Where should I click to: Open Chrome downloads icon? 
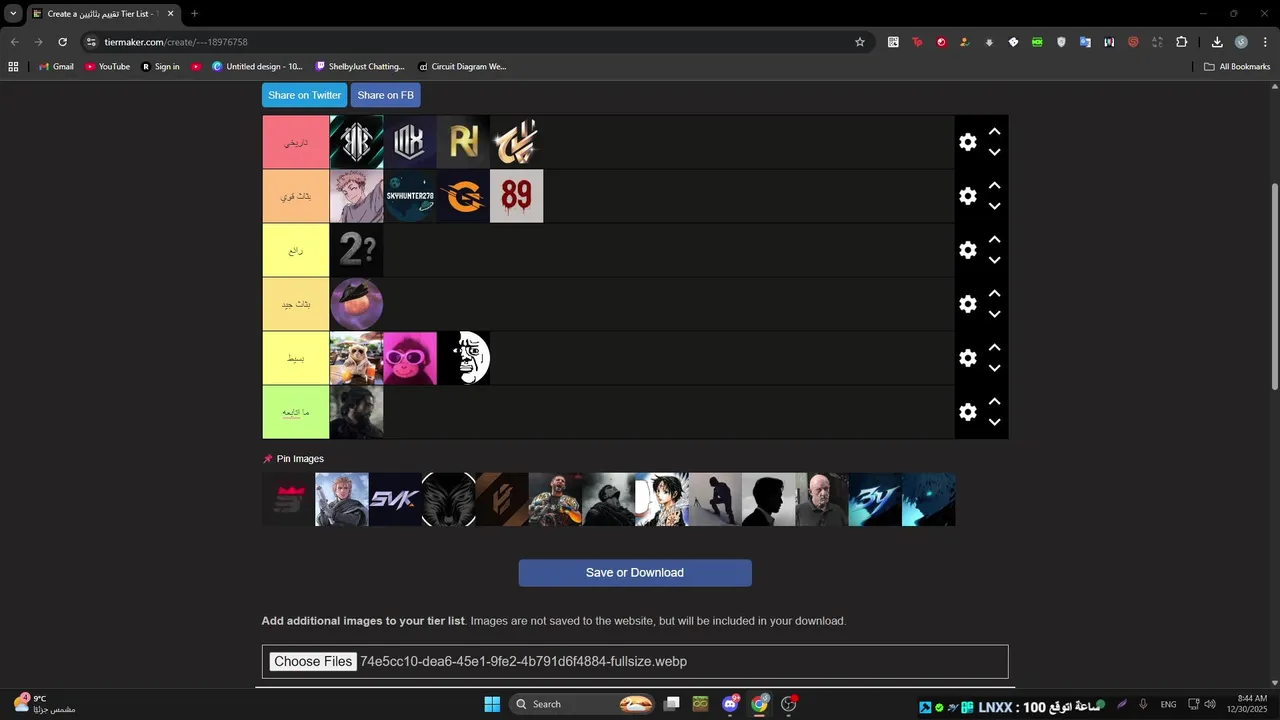[x=1217, y=42]
